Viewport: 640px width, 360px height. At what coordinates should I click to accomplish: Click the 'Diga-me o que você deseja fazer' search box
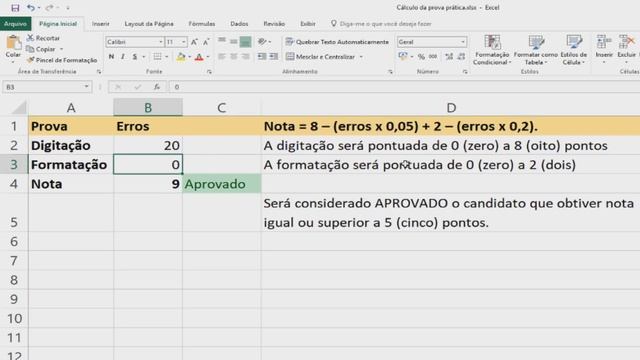(385, 24)
